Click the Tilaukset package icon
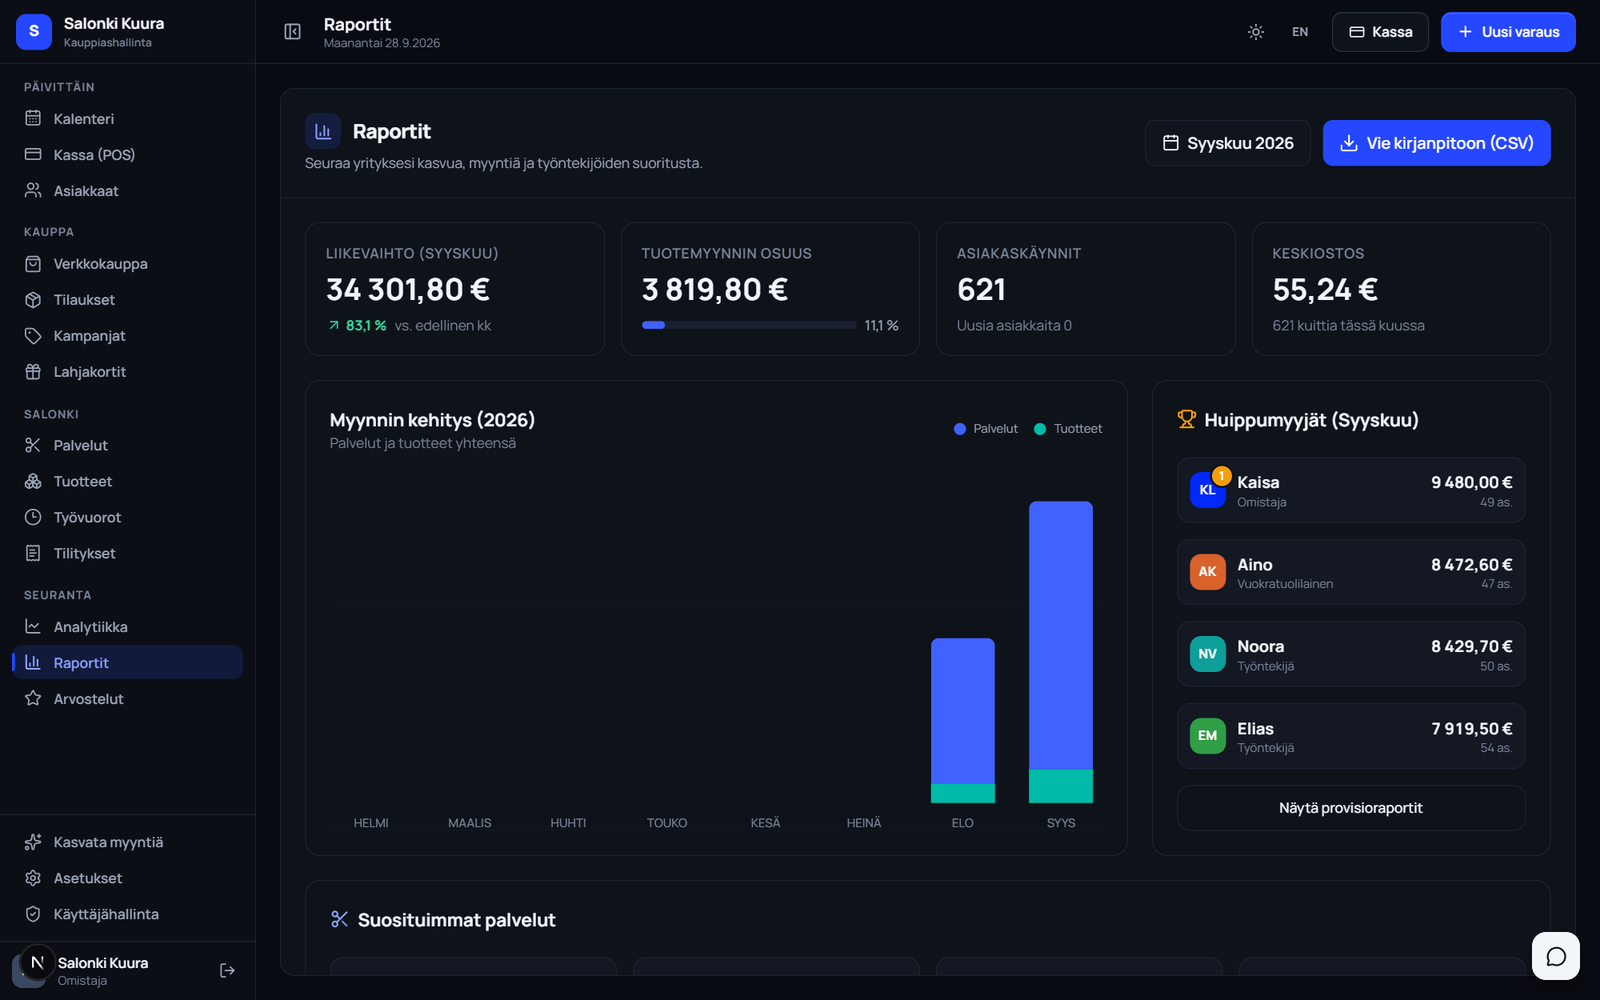This screenshot has width=1600, height=1000. click(x=33, y=300)
